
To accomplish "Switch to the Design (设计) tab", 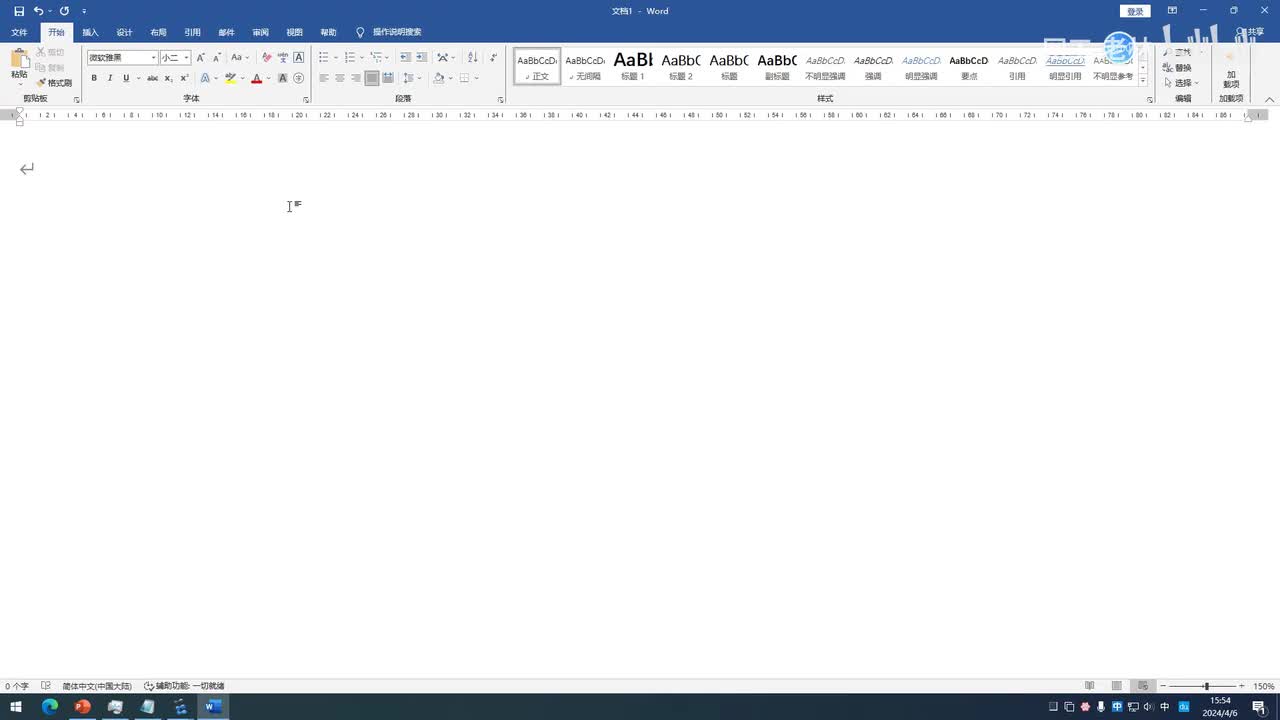I will tap(124, 32).
